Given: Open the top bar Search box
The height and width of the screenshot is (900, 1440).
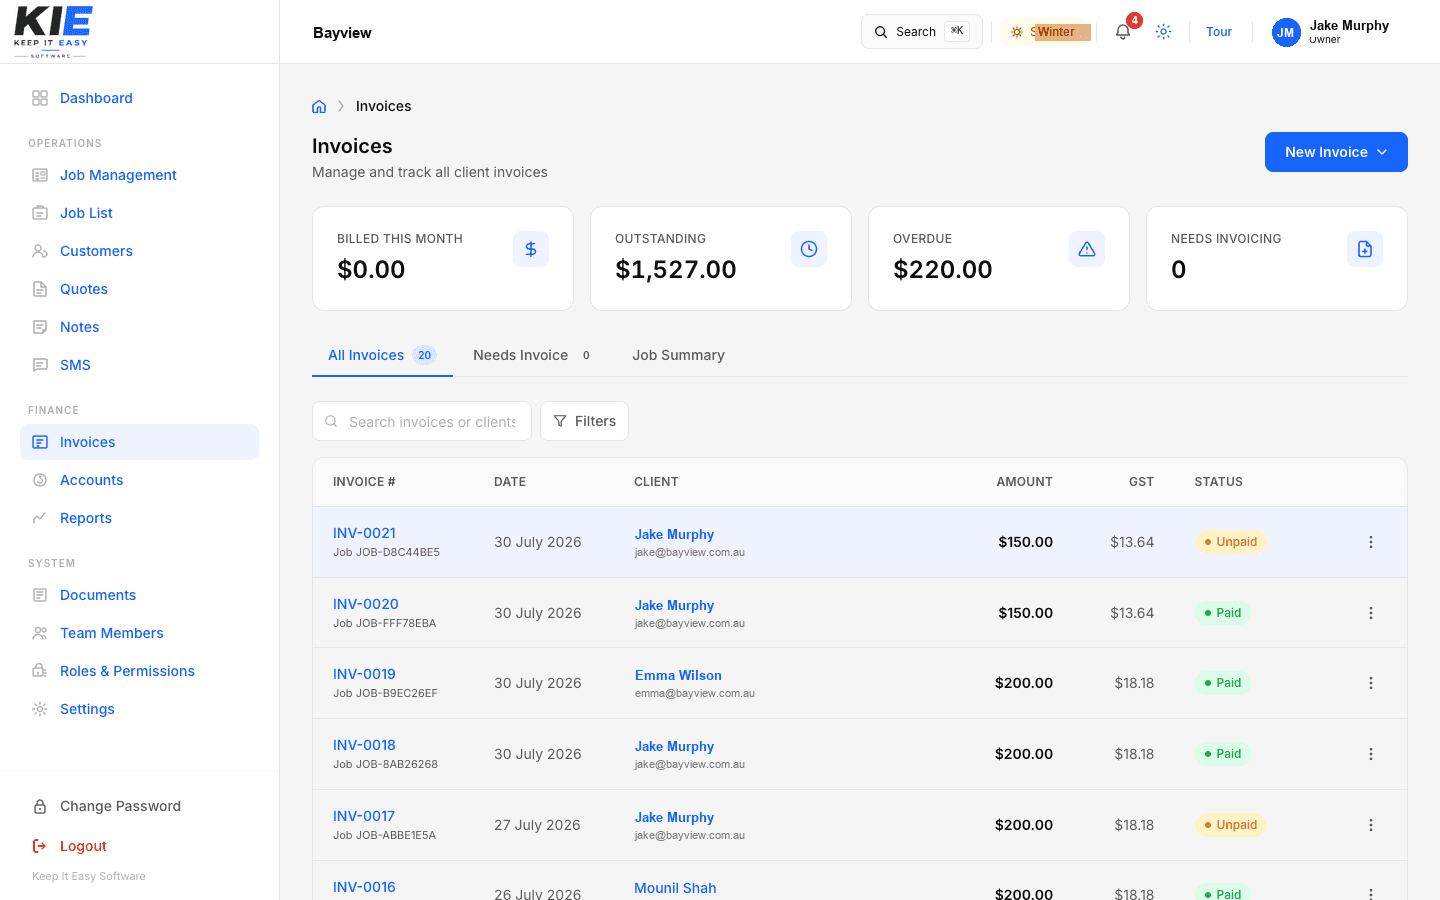Looking at the screenshot, I should tap(922, 32).
